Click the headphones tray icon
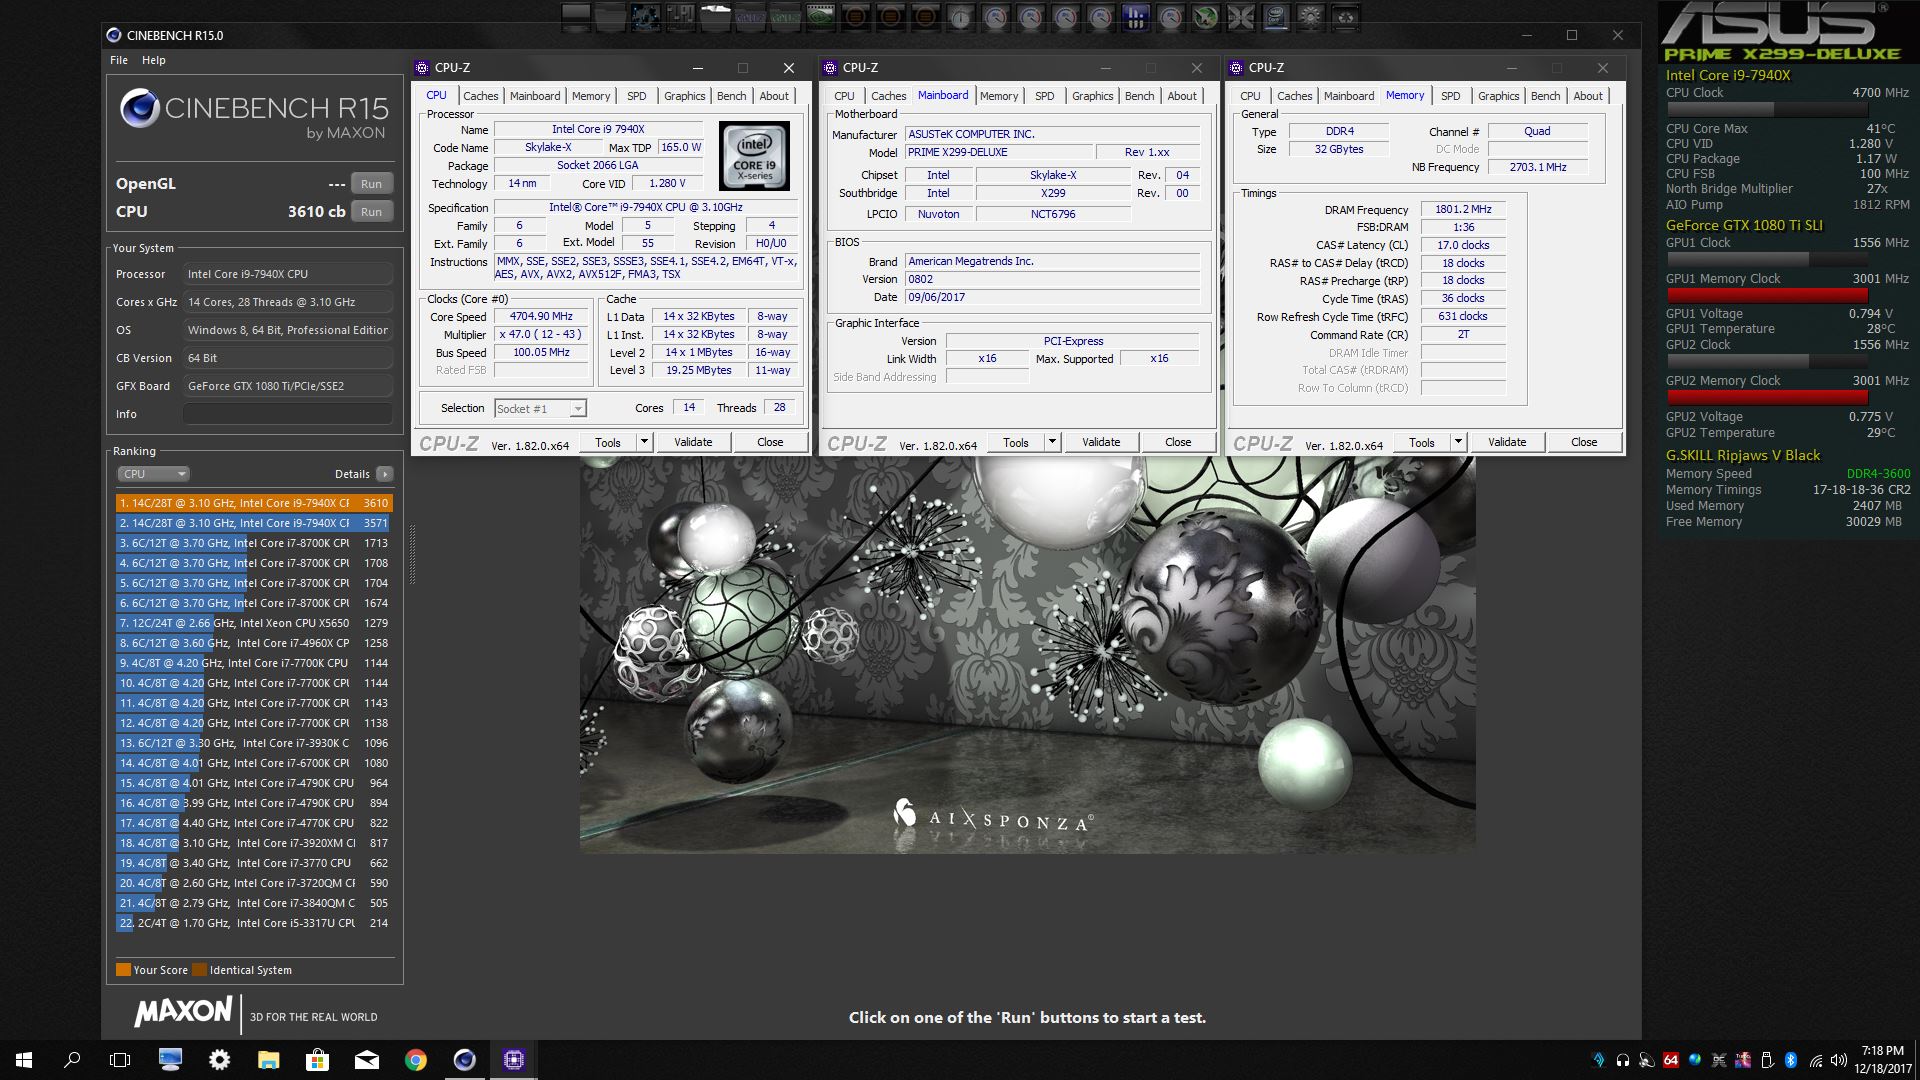 [1623, 1060]
